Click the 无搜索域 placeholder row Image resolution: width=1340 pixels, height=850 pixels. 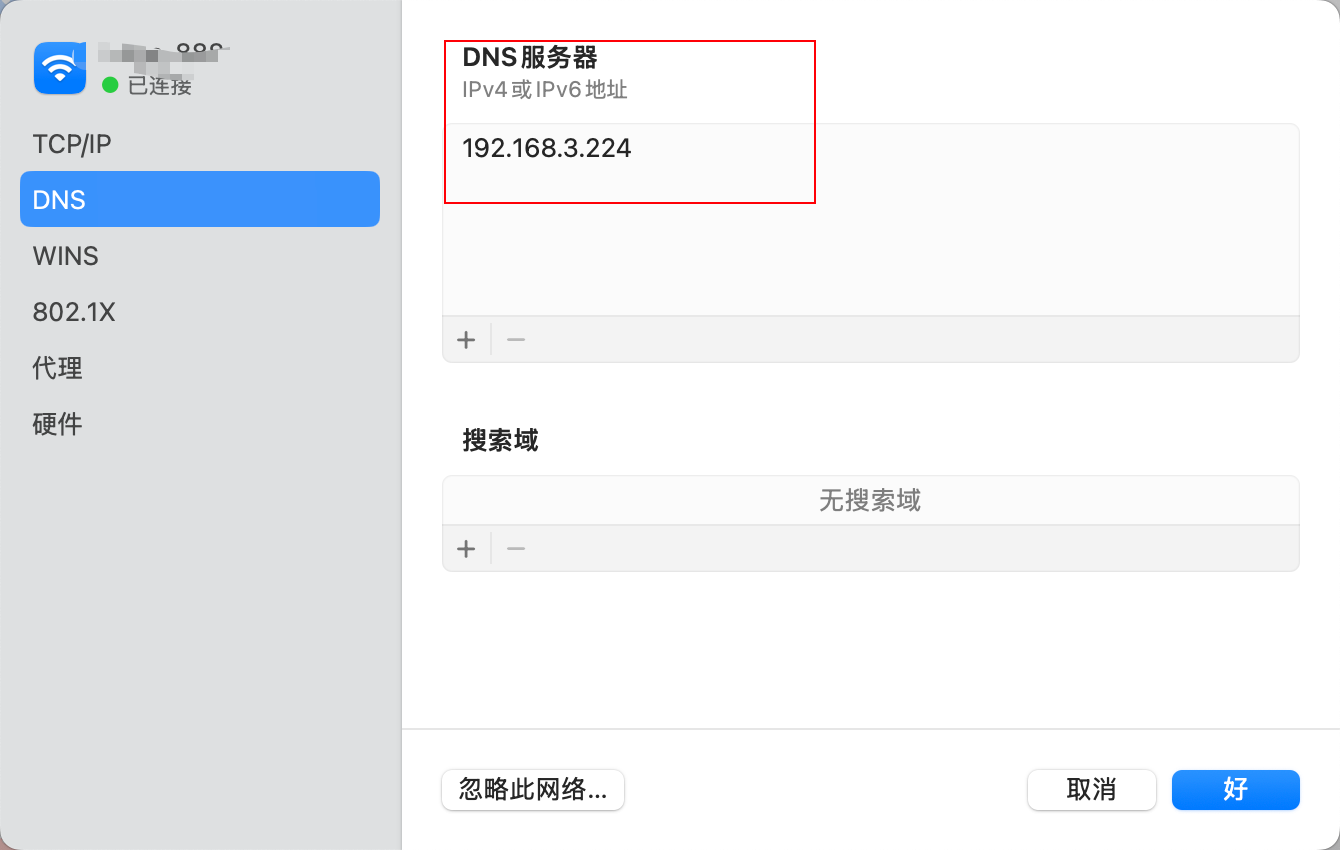click(870, 500)
